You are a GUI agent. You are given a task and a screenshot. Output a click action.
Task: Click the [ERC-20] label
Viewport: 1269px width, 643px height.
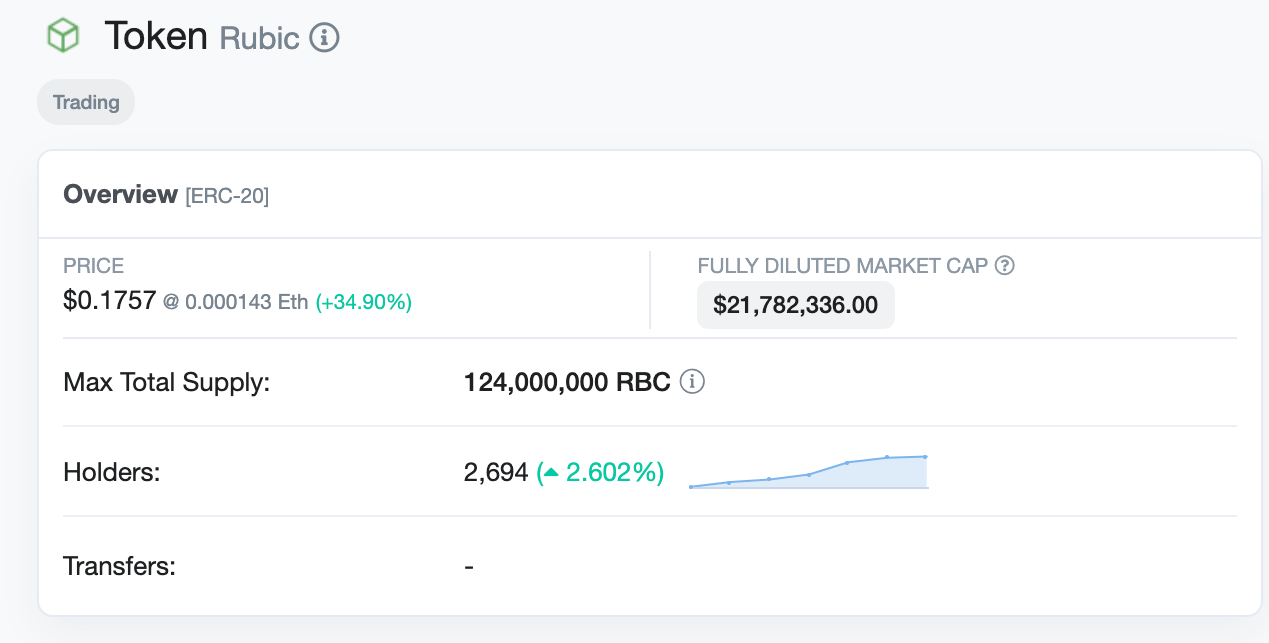pos(227,196)
